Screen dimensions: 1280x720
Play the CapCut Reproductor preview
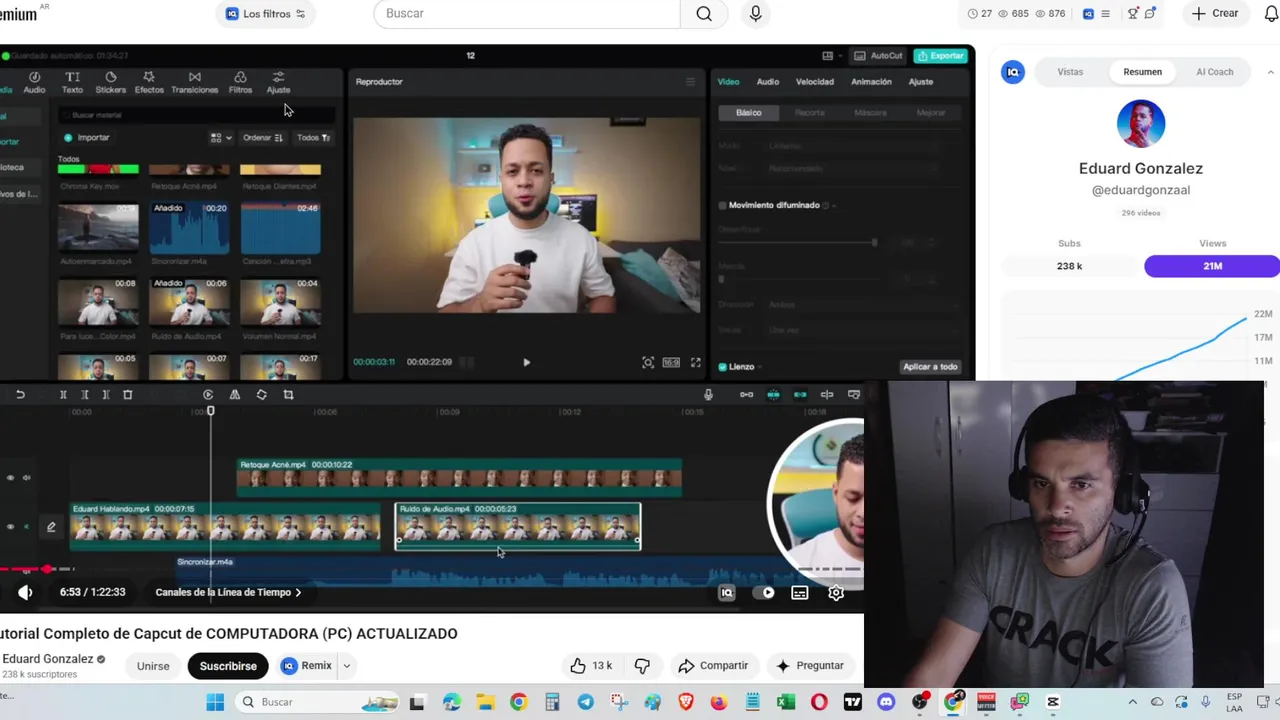coord(526,362)
